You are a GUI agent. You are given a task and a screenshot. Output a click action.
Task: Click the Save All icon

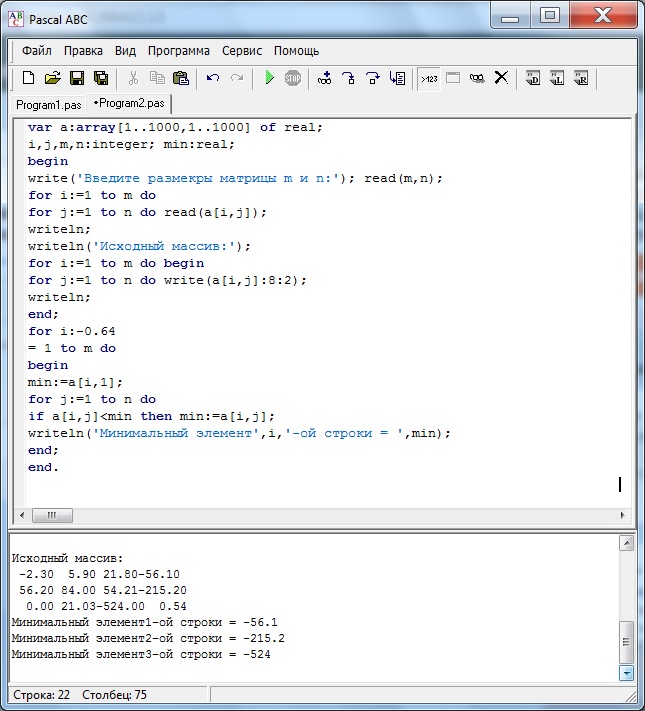(100, 78)
